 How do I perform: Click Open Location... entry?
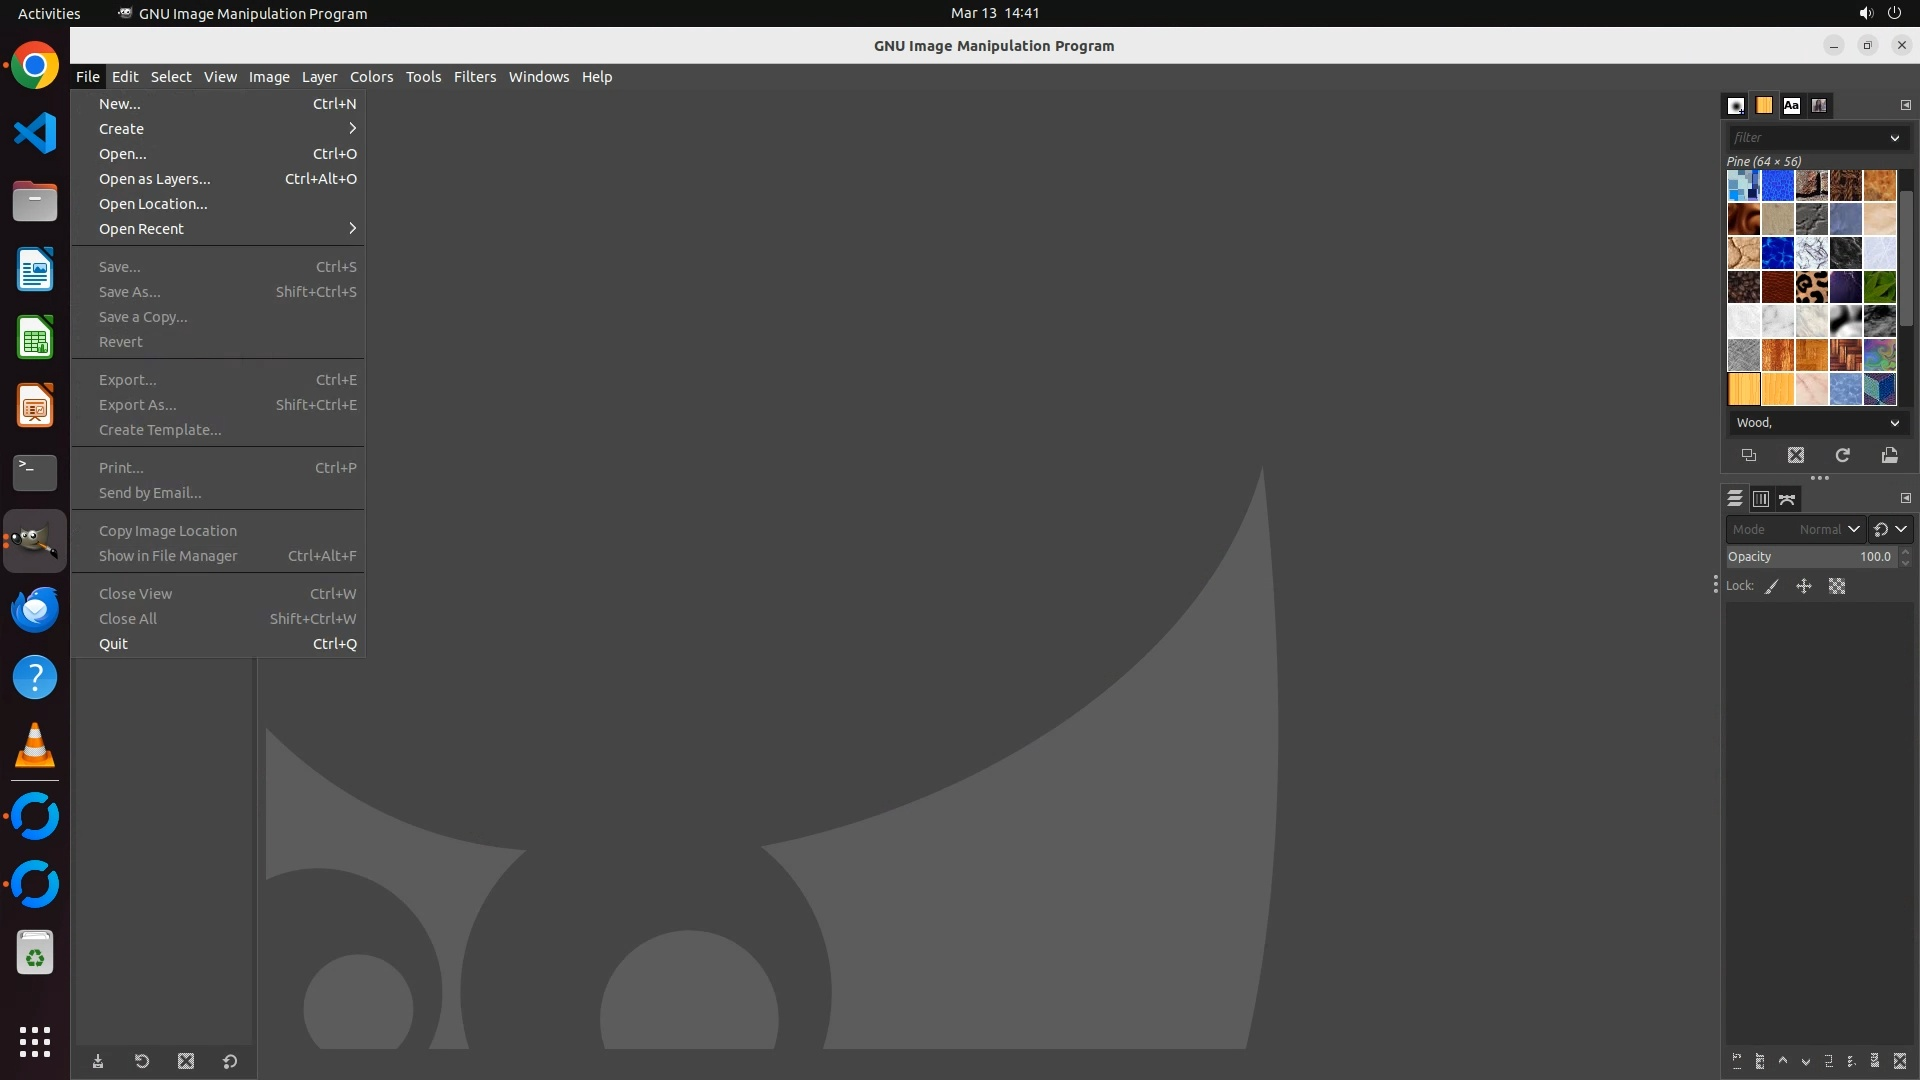click(x=153, y=204)
